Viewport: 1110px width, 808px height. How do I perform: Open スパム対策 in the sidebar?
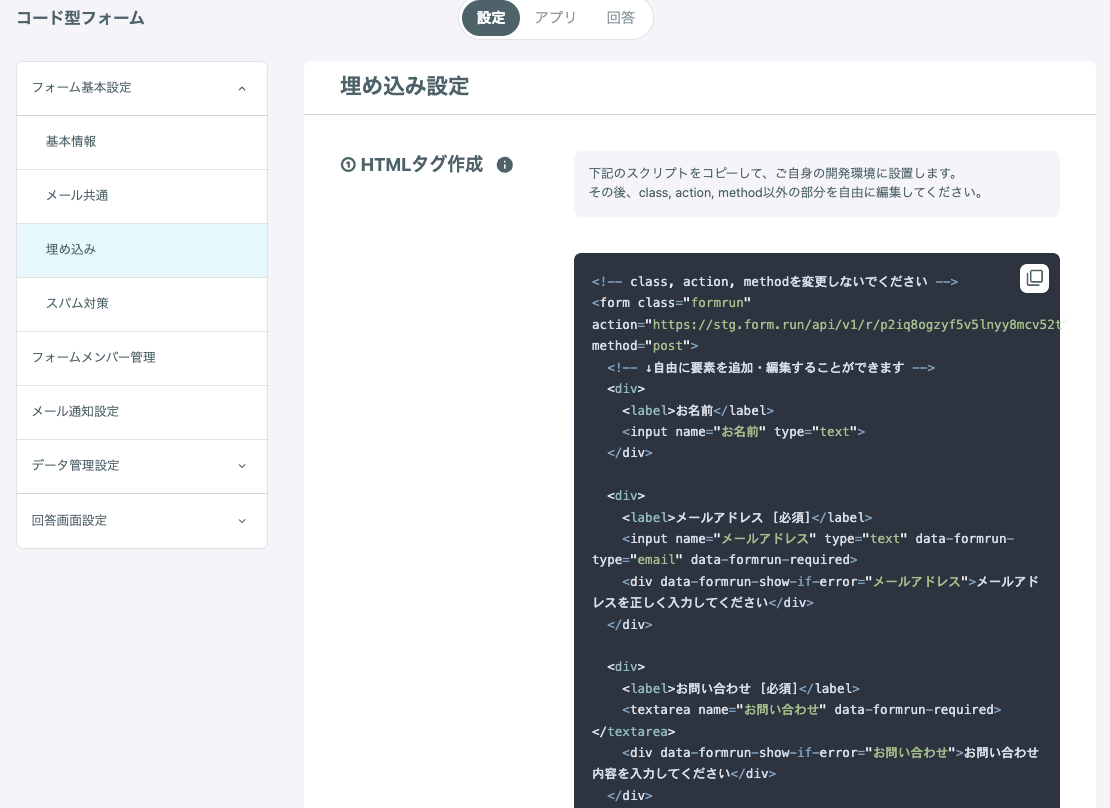[x=142, y=304]
